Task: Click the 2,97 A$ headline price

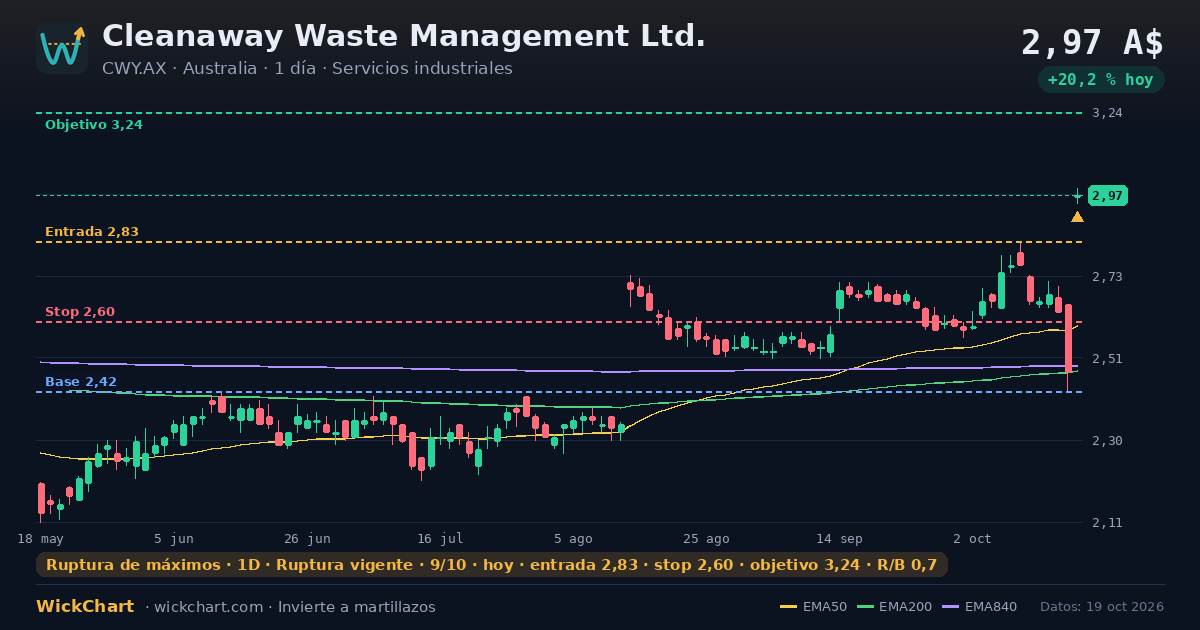Action: pyautogui.click(x=1092, y=43)
